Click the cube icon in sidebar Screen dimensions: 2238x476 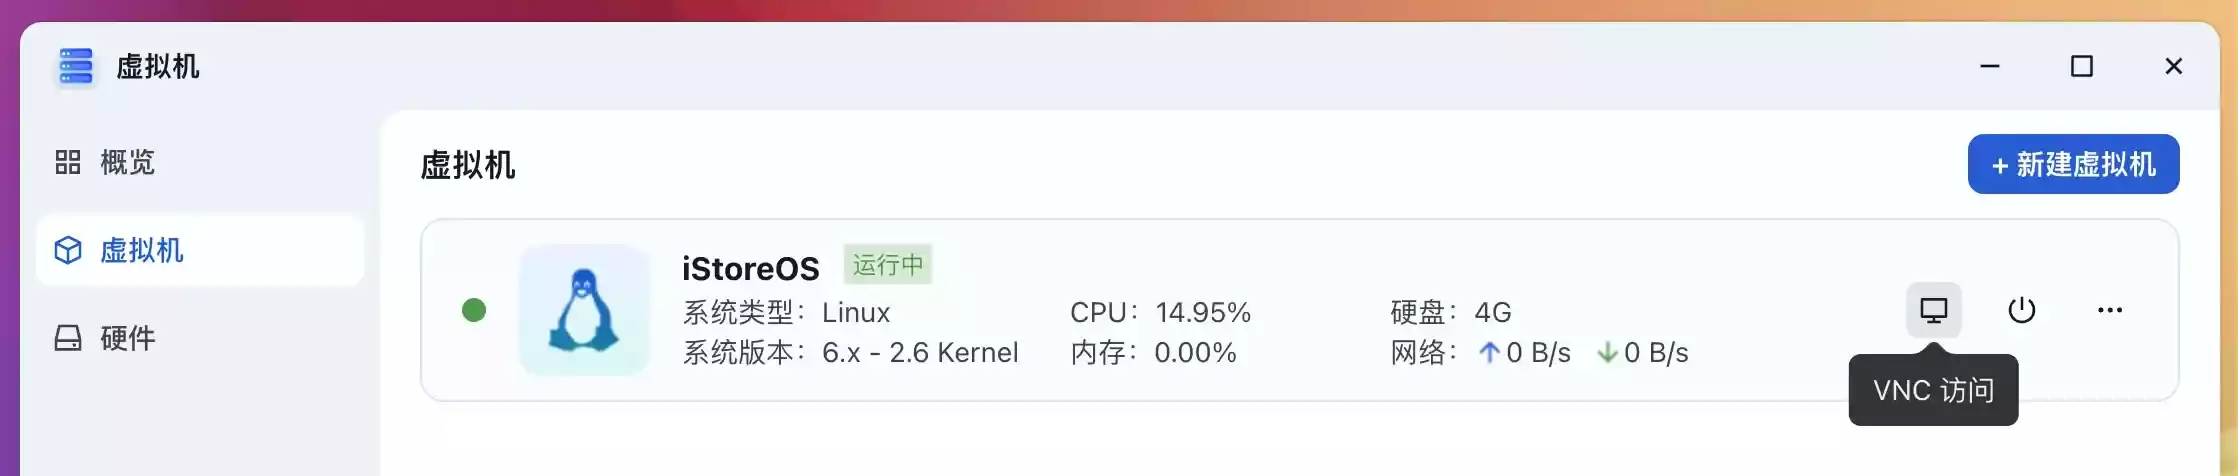coord(68,250)
